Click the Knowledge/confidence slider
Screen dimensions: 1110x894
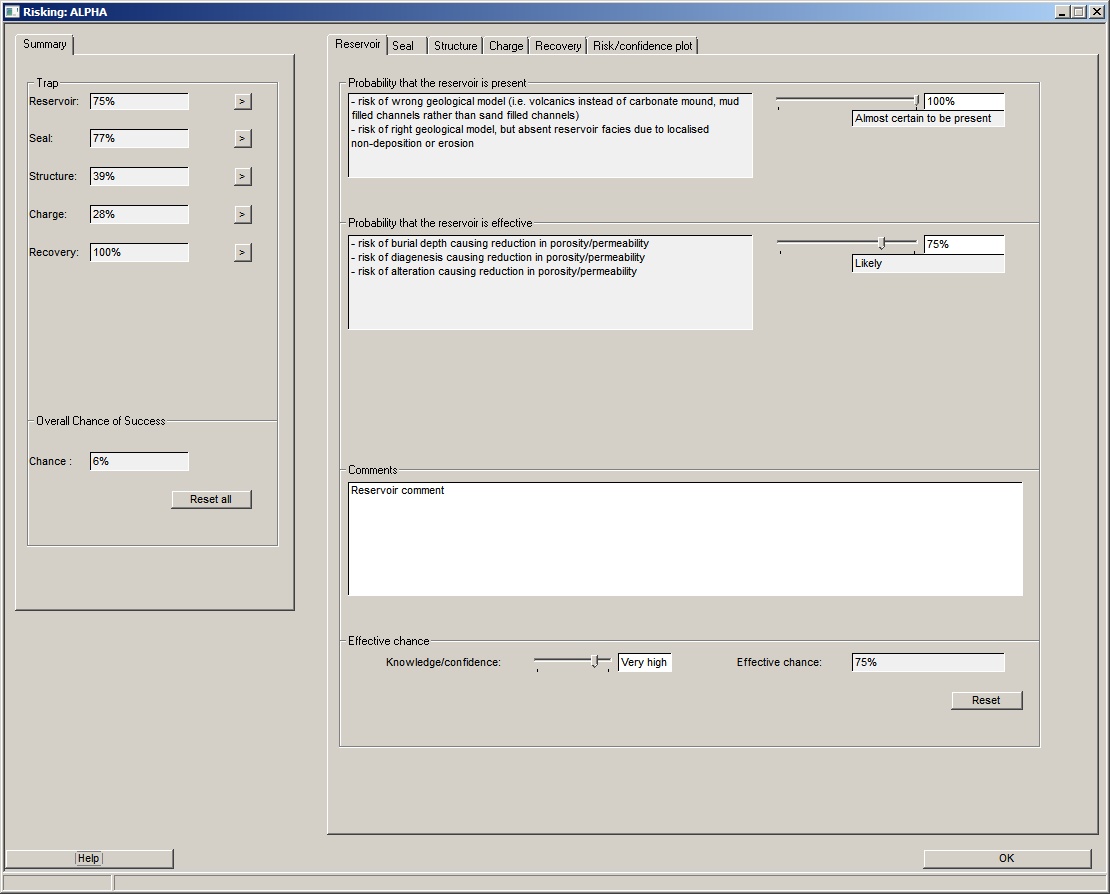pos(572,661)
